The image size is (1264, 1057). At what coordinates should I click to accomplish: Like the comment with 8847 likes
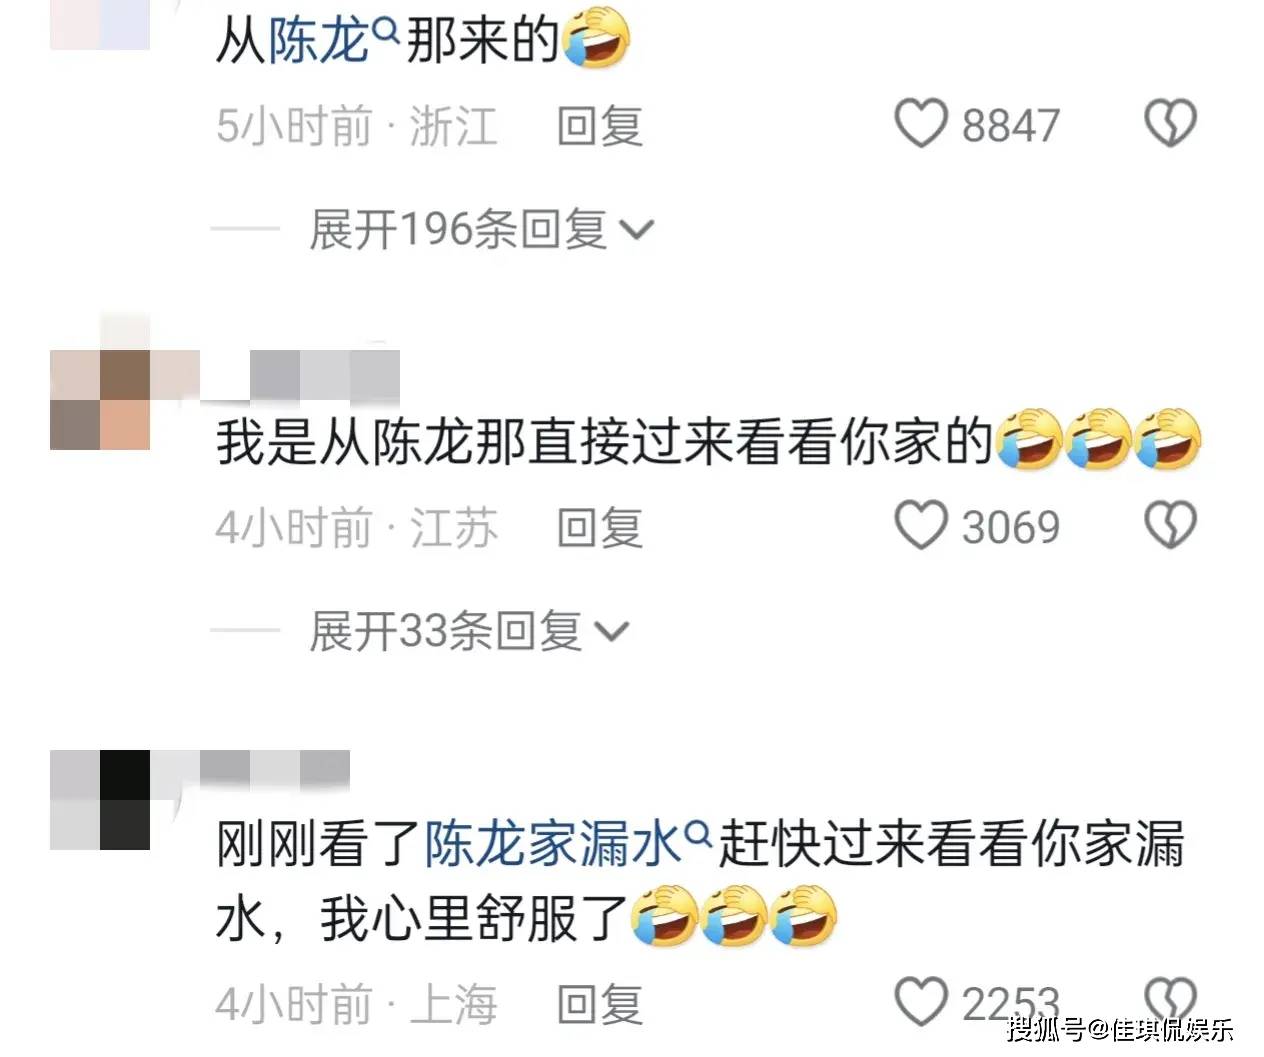tap(920, 124)
